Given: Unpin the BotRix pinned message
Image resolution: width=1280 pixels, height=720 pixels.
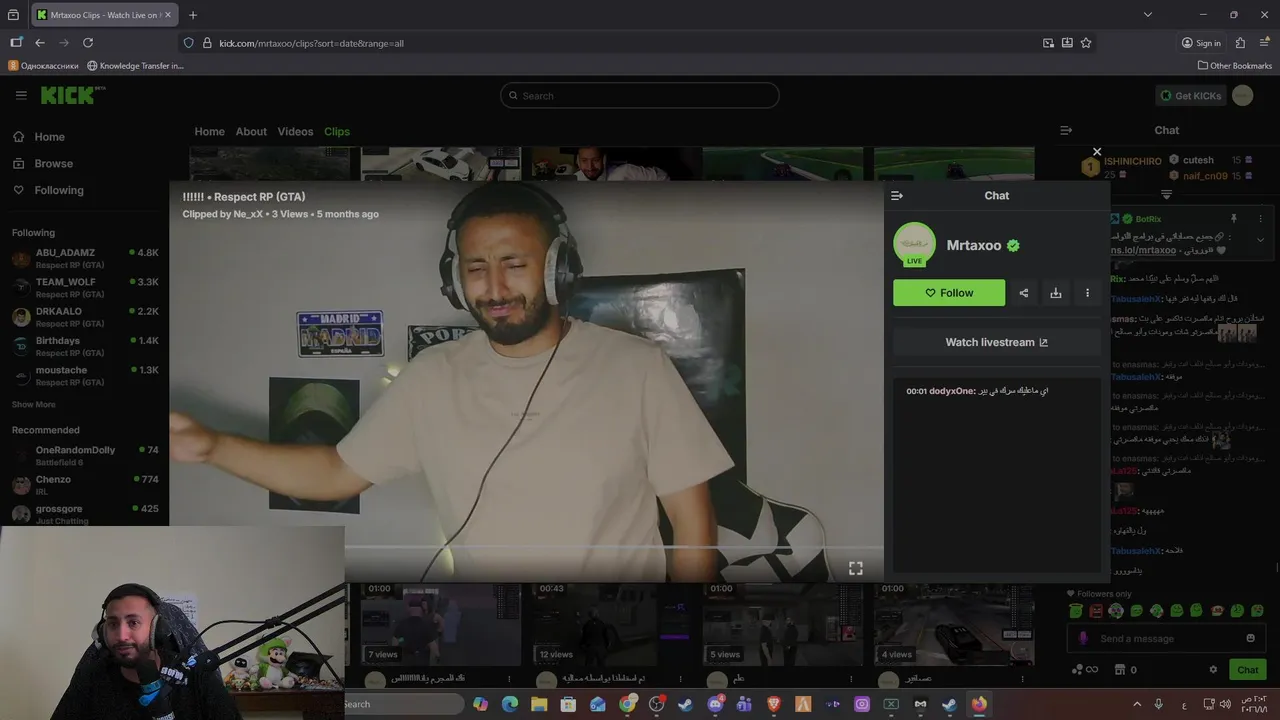Looking at the screenshot, I should [x=1233, y=219].
